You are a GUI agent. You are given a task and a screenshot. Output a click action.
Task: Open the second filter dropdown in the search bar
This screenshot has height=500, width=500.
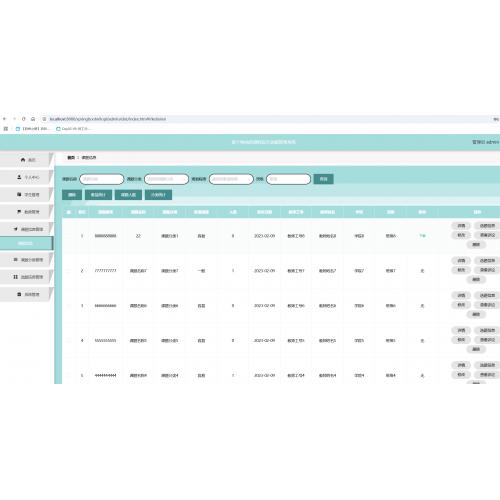coord(166,179)
